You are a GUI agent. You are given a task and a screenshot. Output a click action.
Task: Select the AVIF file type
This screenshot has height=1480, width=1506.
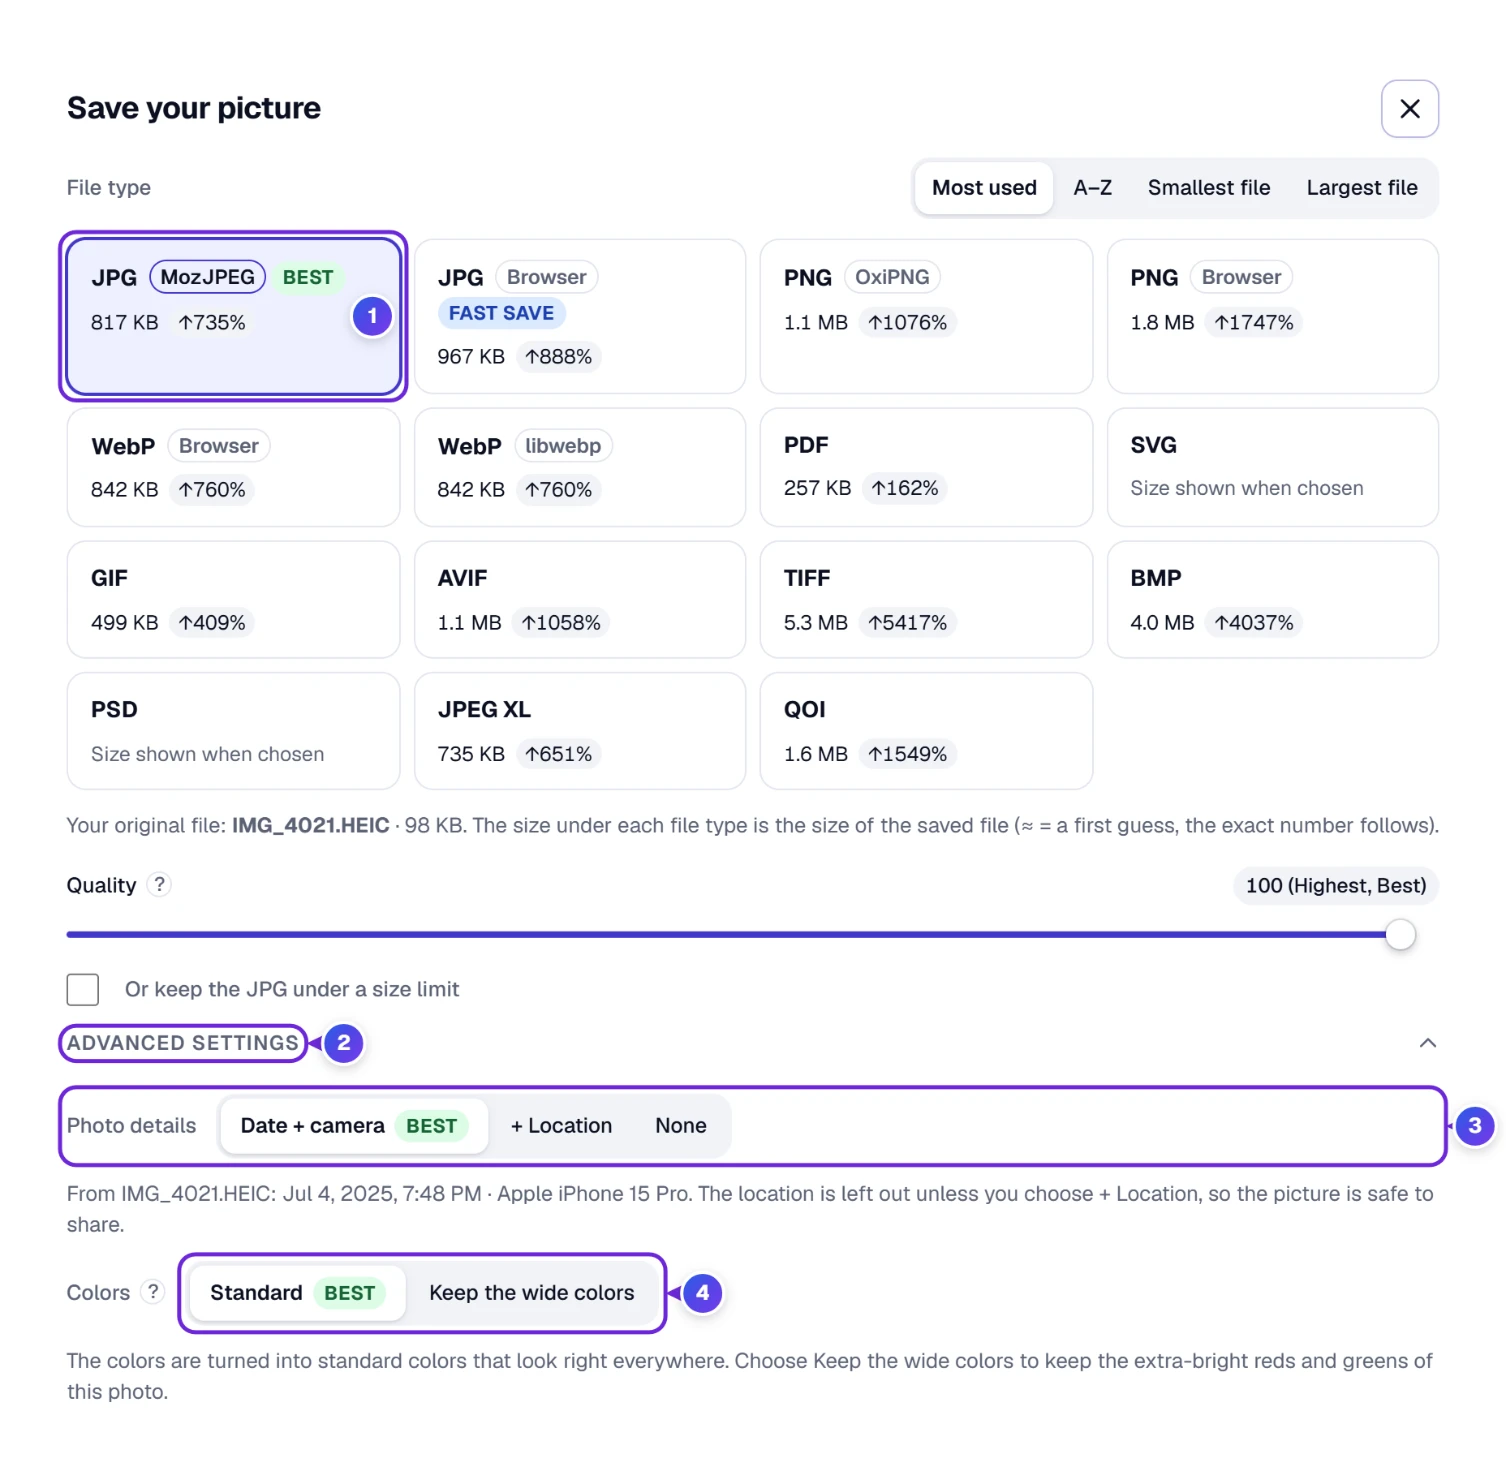tap(580, 600)
